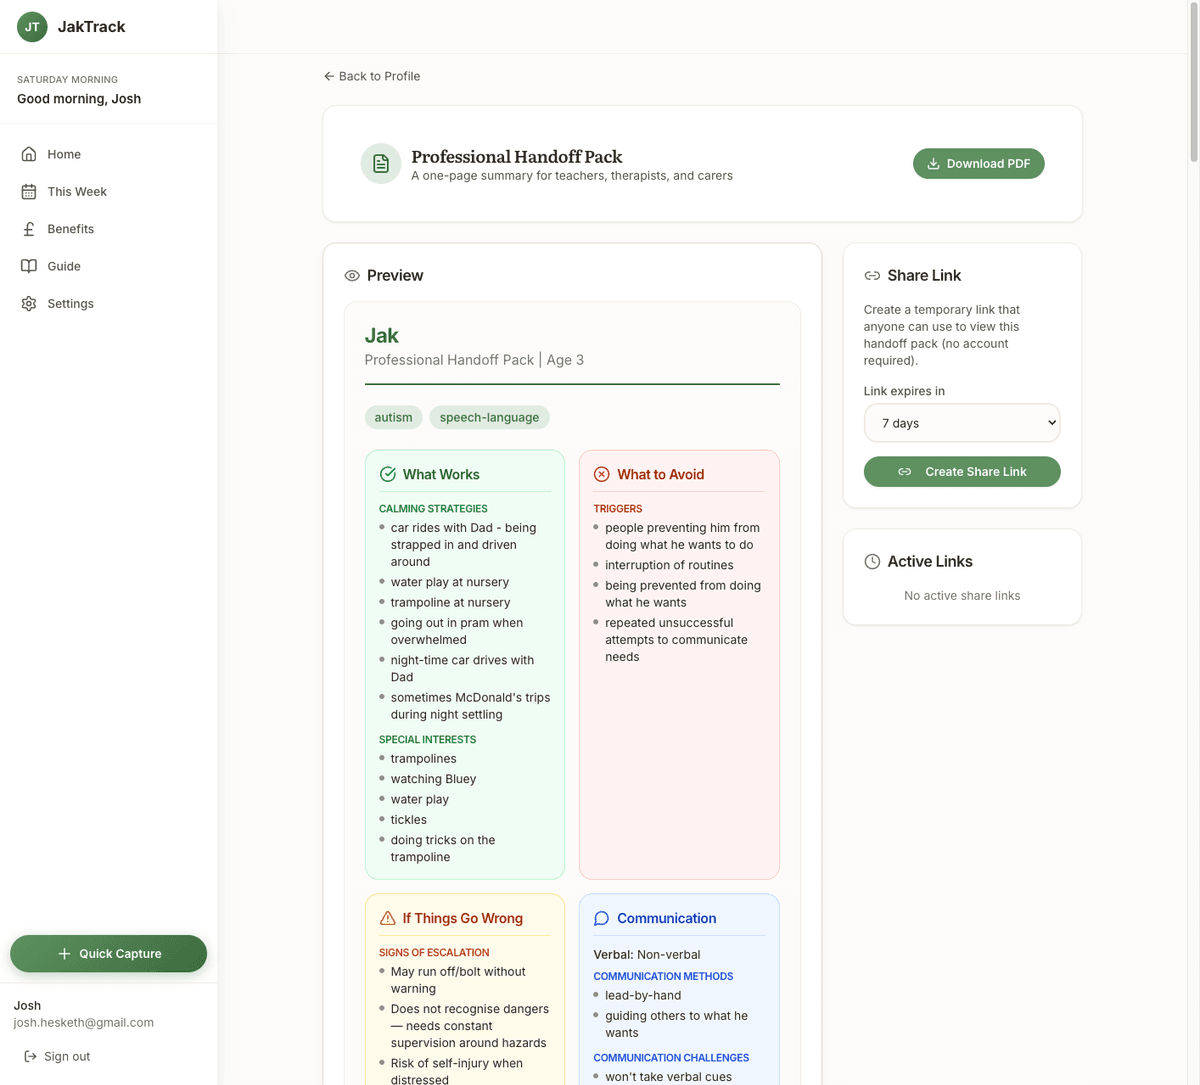Click the document icon beside Professional Handoff Pack
1200x1085 pixels.
click(380, 163)
